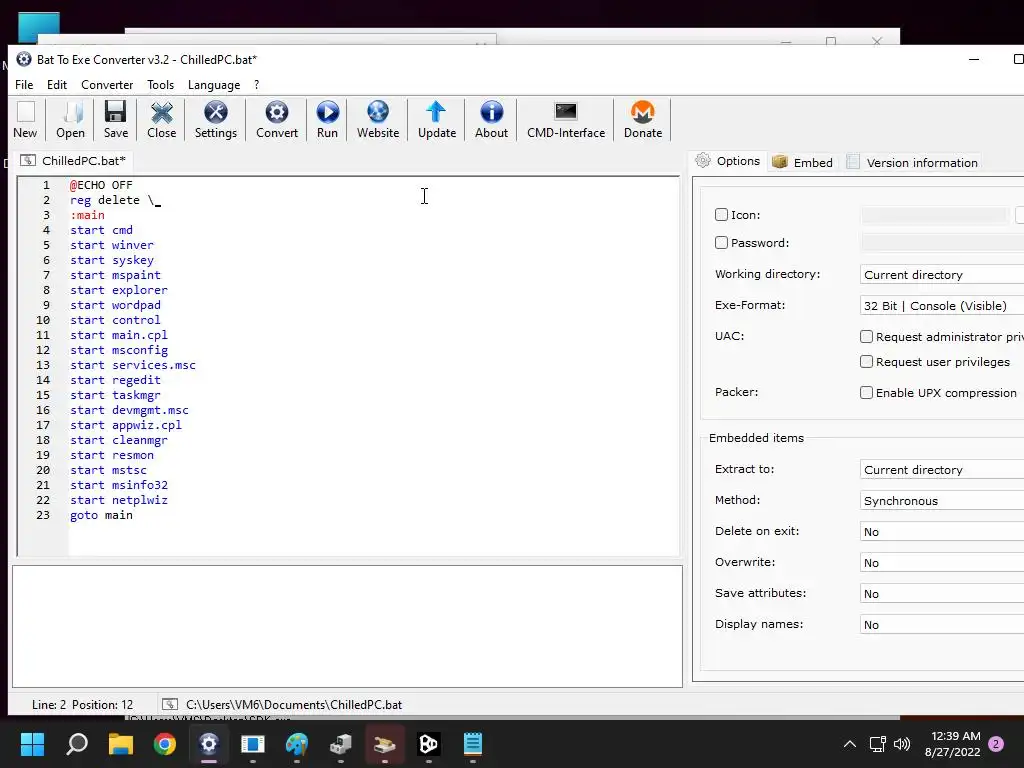Open Method Synchronous dropdown

(942, 500)
